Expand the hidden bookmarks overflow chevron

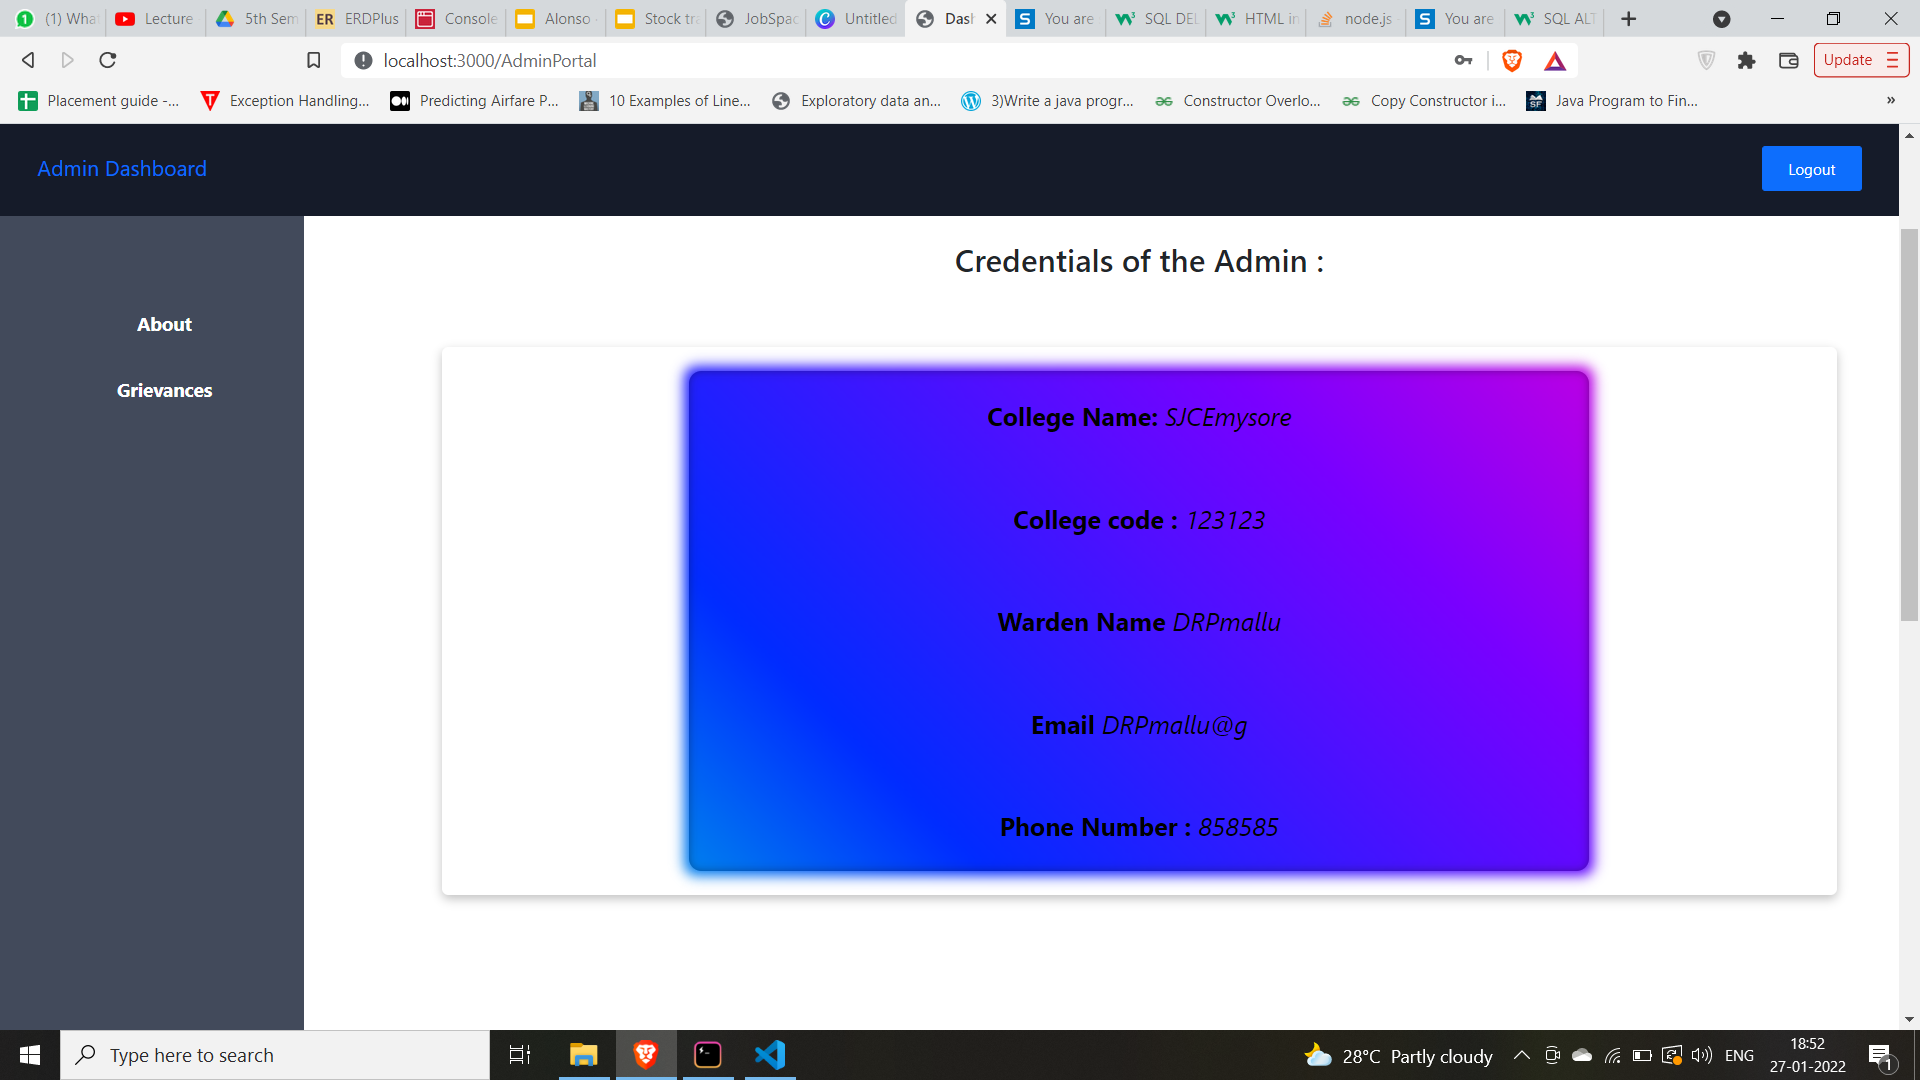(1890, 100)
